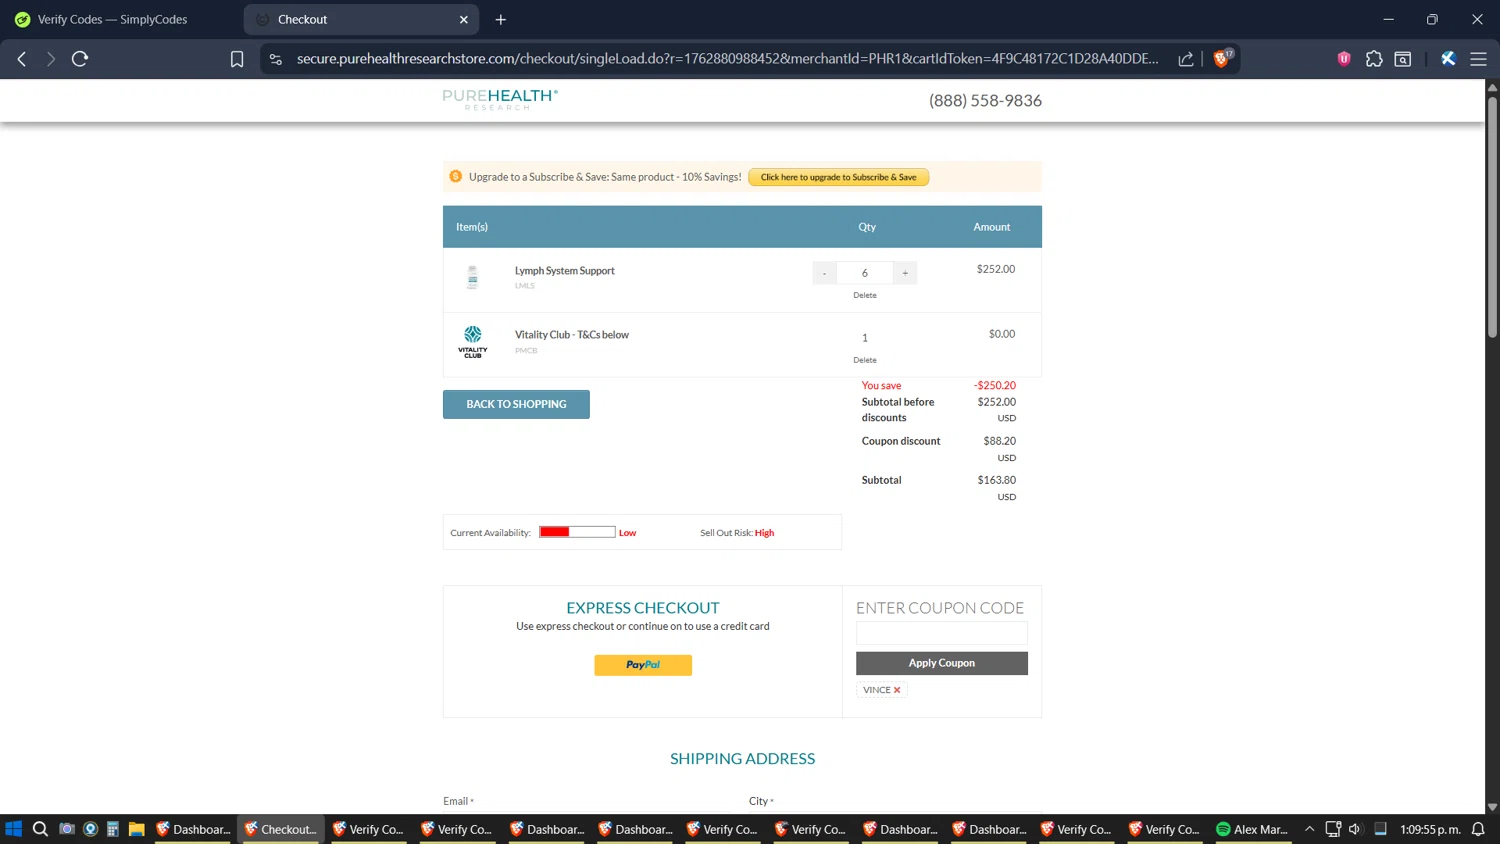Click Lymph System Support product name

click(564, 271)
